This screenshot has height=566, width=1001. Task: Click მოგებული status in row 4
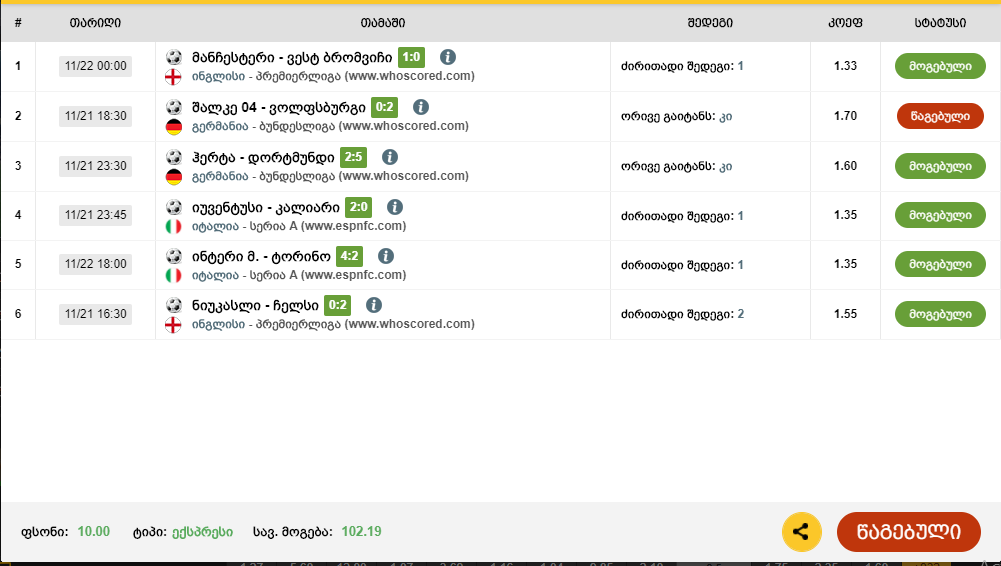pos(940,215)
